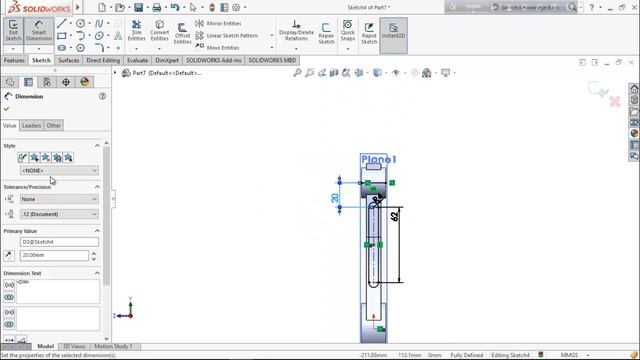The height and width of the screenshot is (360, 640).
Task: Collapse the Primary Value section
Action: click(97, 231)
